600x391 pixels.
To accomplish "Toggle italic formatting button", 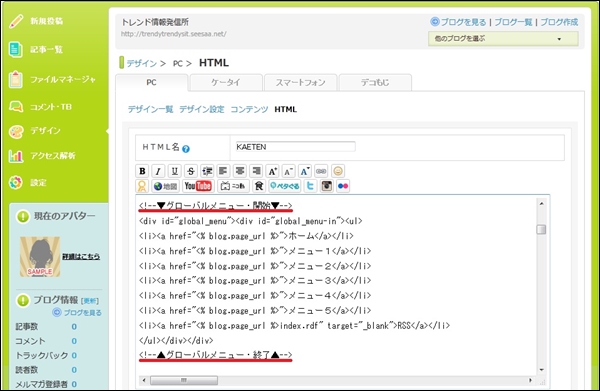I will click(x=158, y=171).
